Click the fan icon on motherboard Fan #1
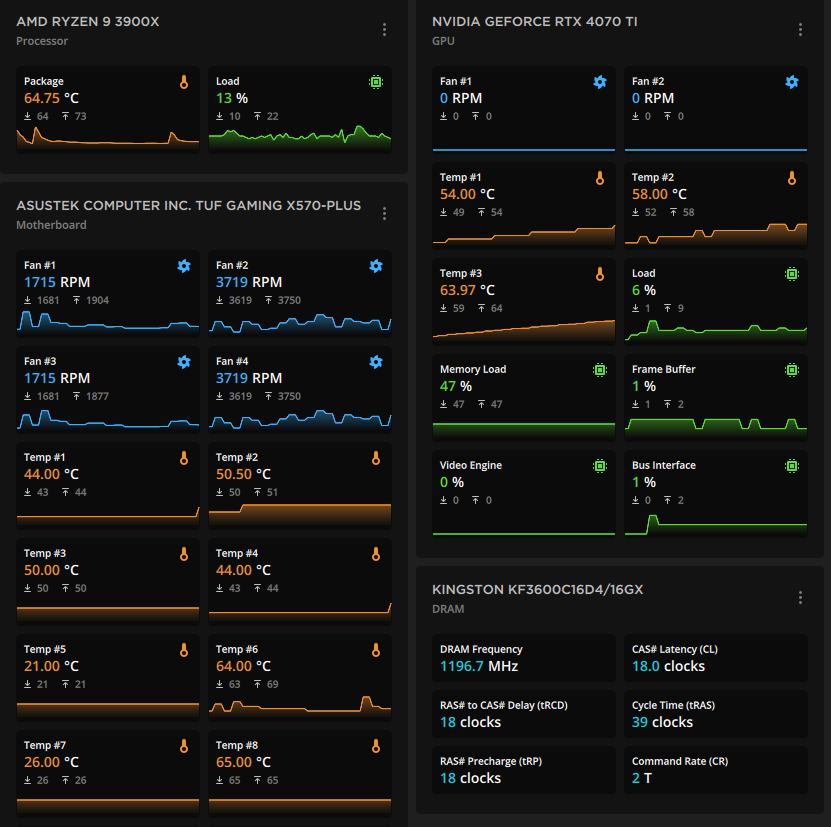Screen dimensions: 831x827 184,266
